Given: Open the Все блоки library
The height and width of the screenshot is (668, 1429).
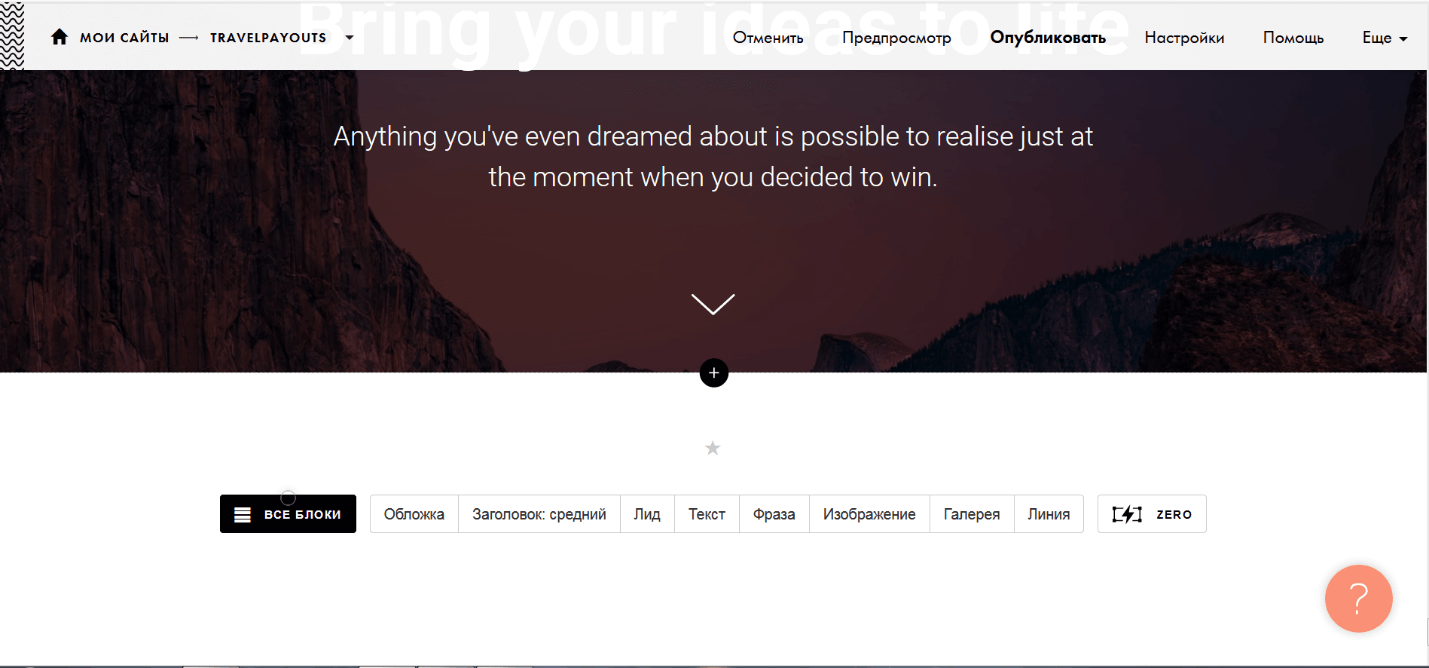Looking at the screenshot, I should pyautogui.click(x=288, y=514).
